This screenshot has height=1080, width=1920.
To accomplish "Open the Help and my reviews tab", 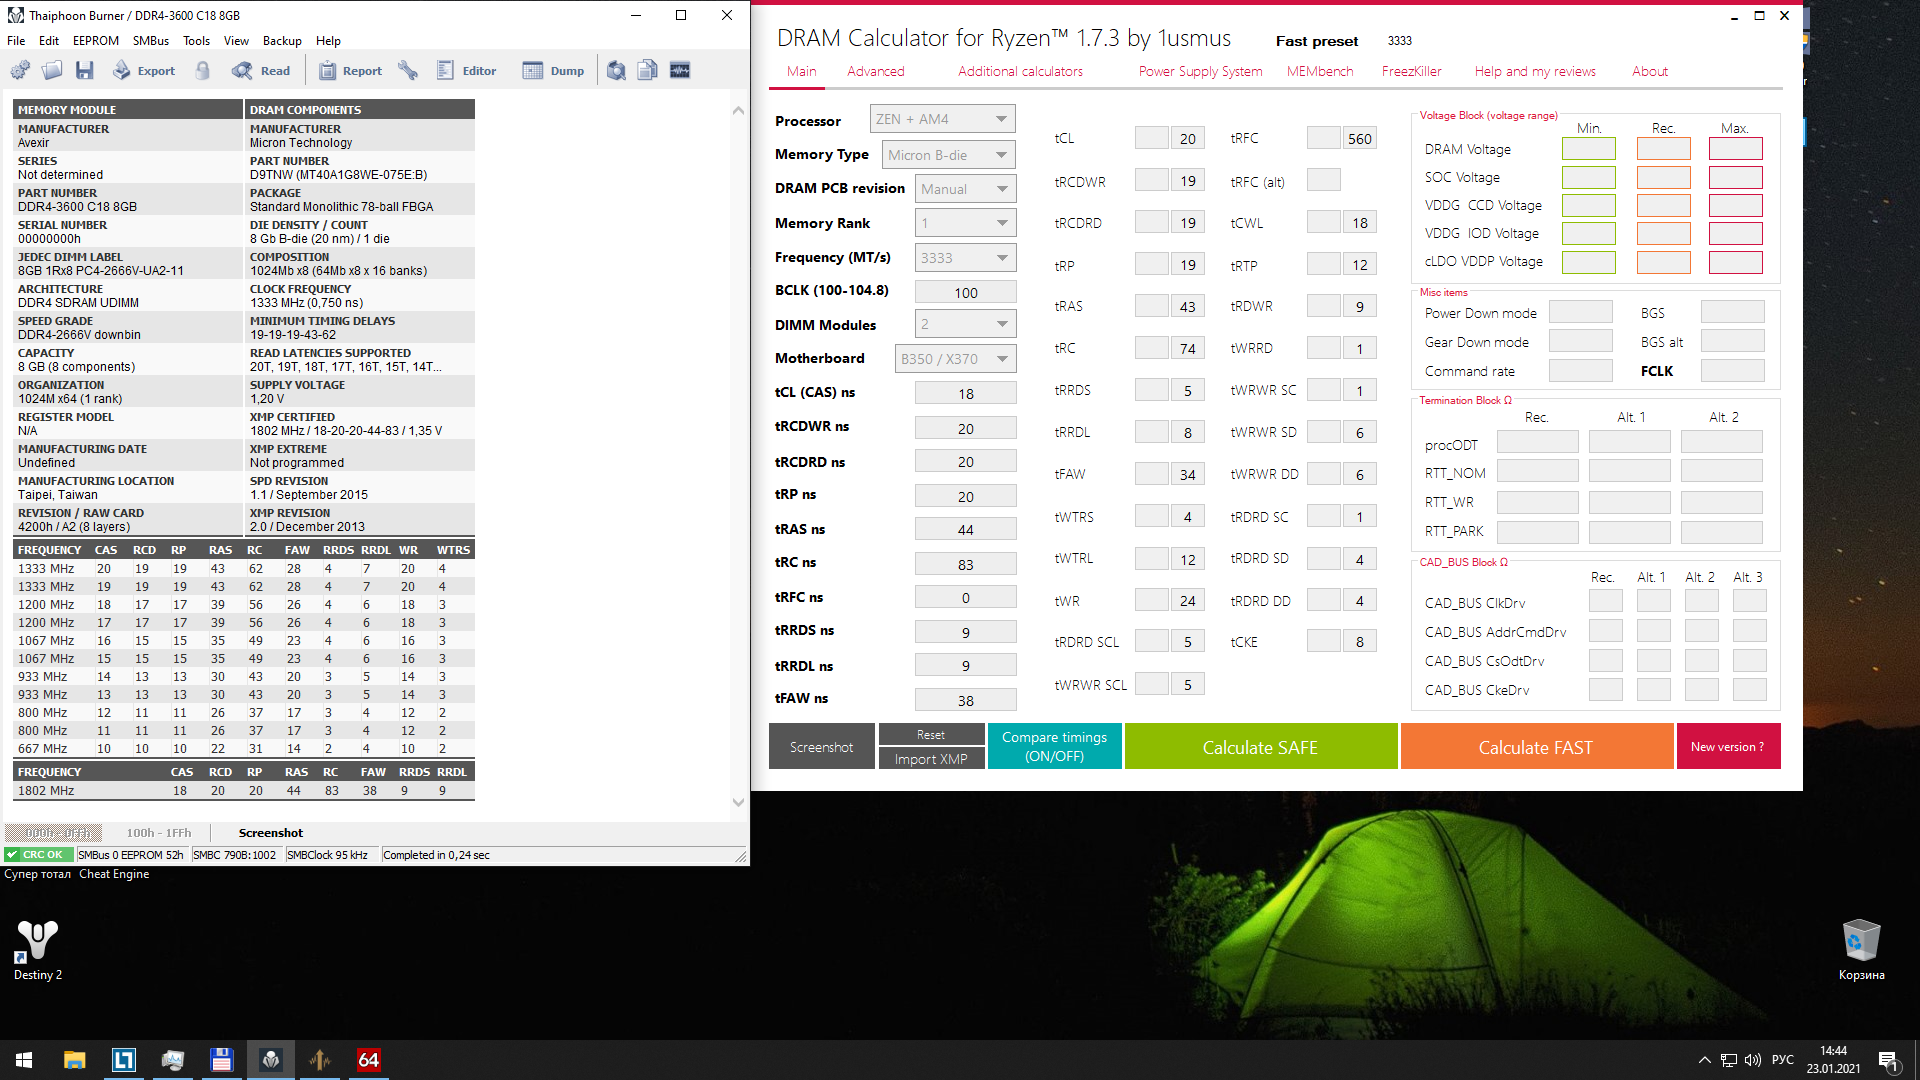I will 1535,71.
